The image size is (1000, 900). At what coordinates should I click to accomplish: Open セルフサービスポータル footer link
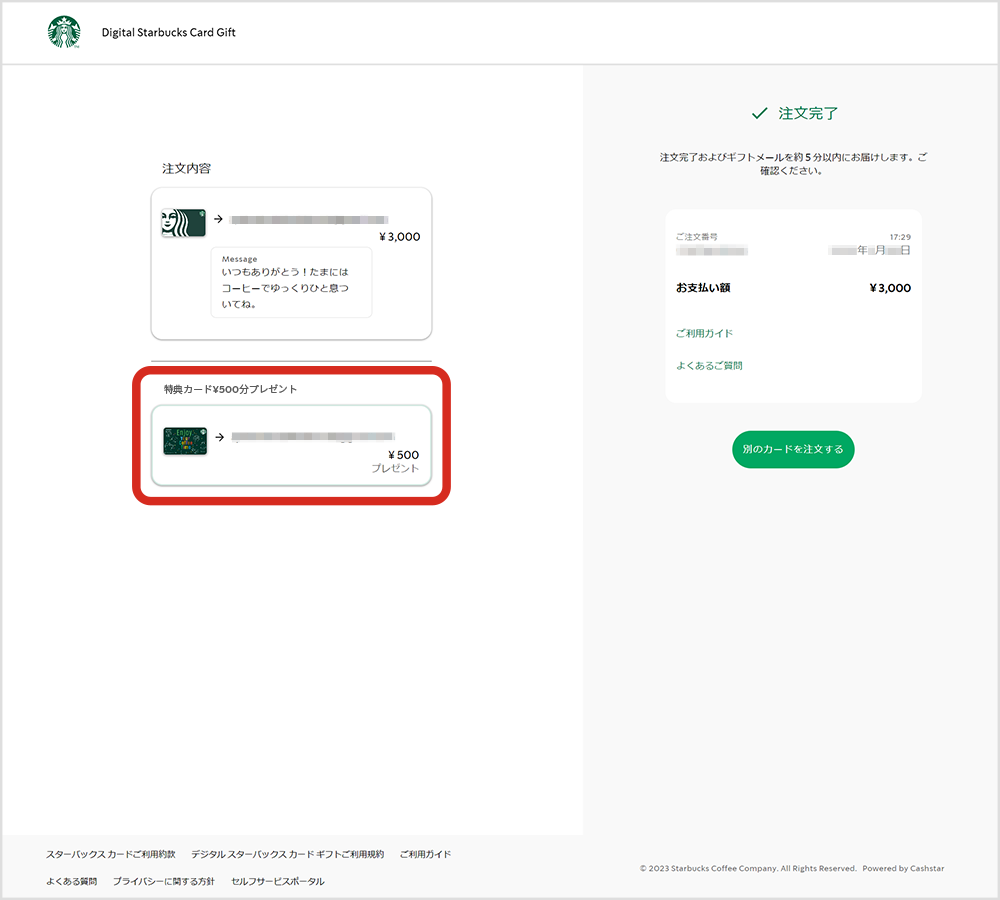277,882
